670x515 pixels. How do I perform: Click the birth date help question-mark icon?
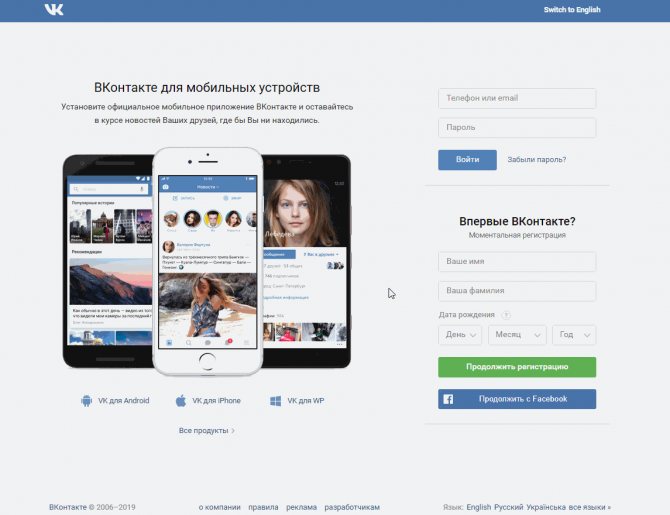tap(506, 315)
